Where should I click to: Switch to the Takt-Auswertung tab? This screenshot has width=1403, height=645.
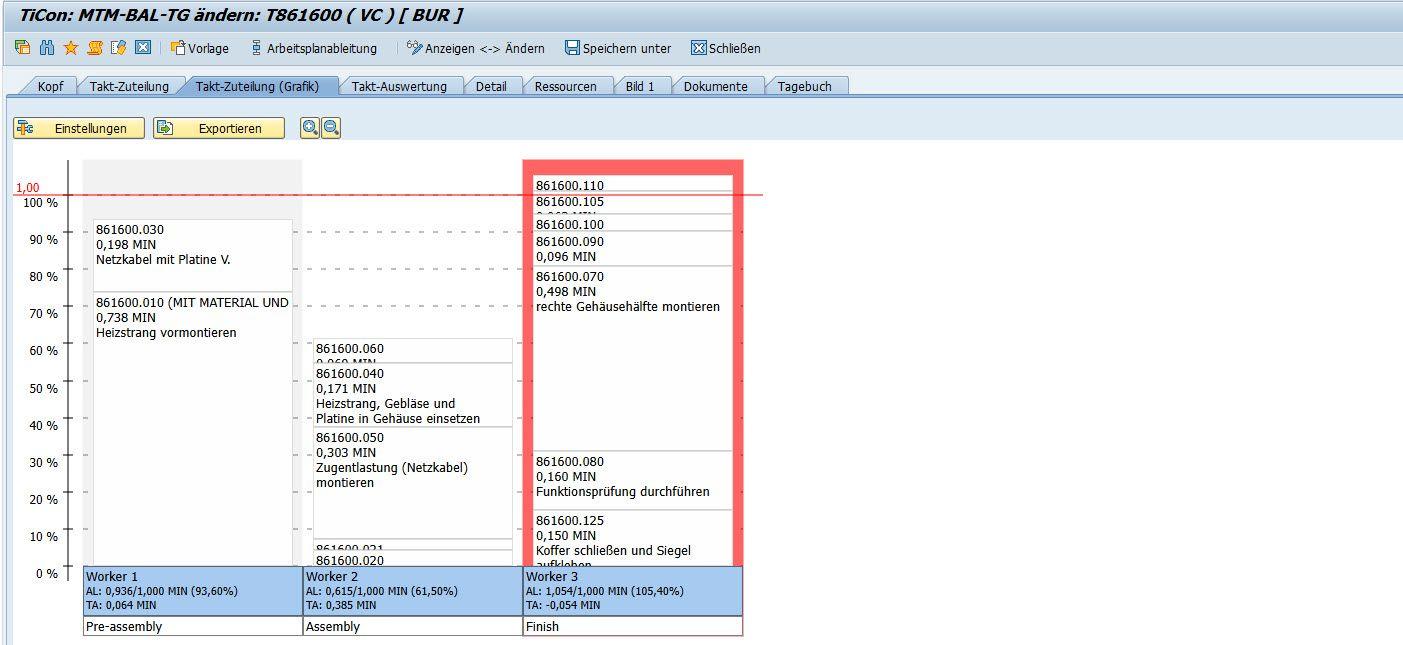(x=399, y=86)
